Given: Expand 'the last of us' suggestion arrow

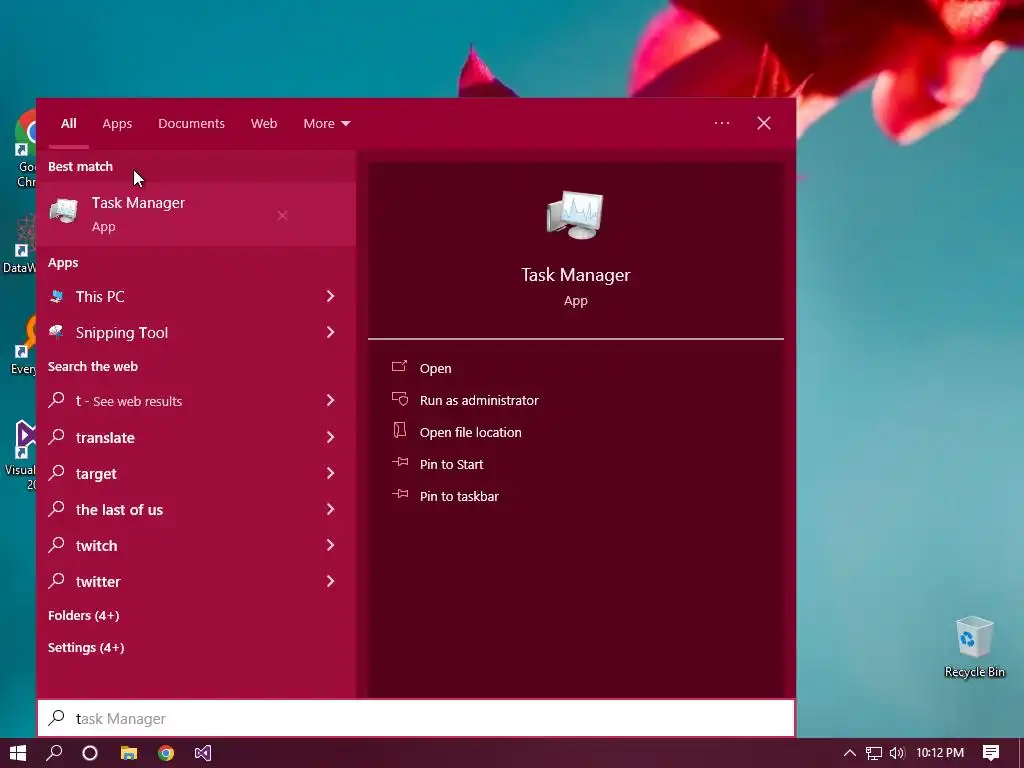Looking at the screenshot, I should tap(330, 509).
